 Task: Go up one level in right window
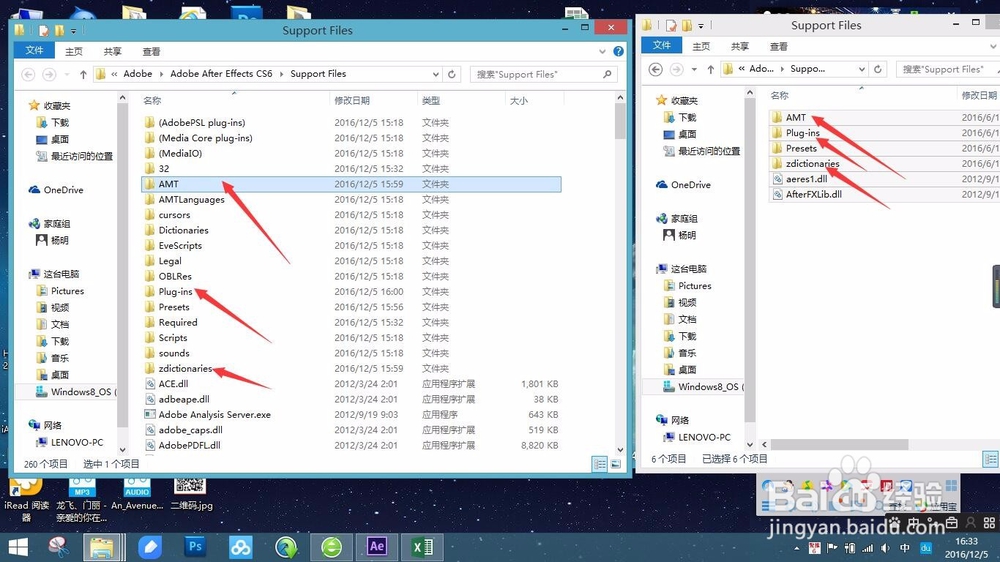[710, 70]
